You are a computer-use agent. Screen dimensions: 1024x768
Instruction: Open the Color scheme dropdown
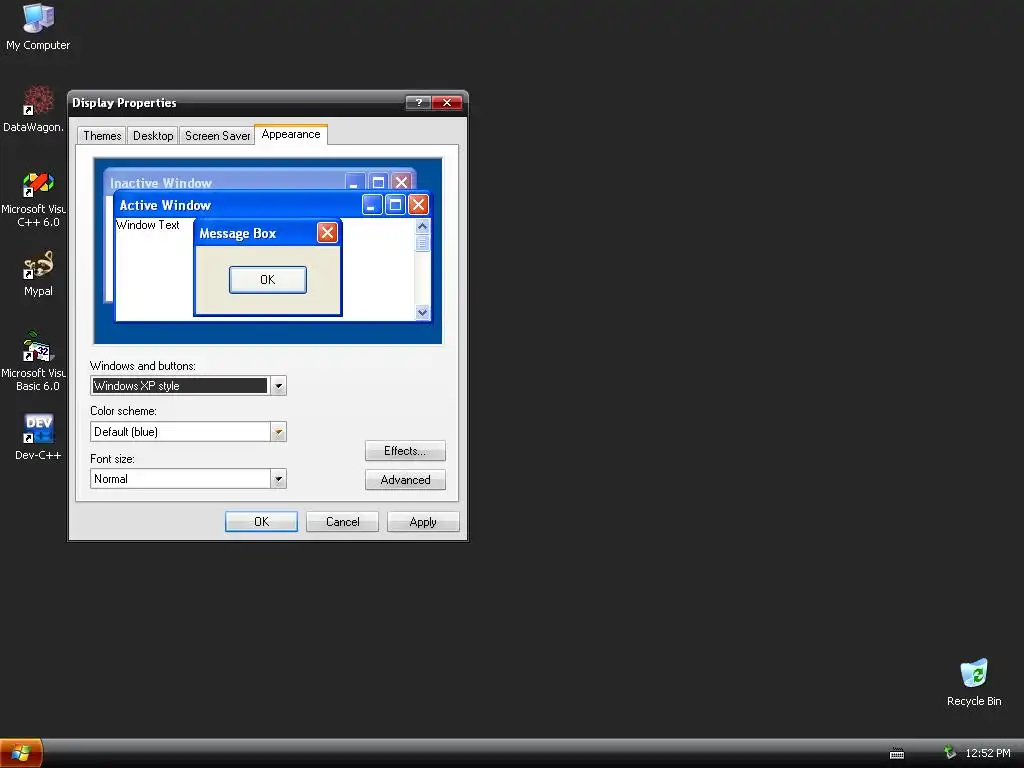pos(278,432)
